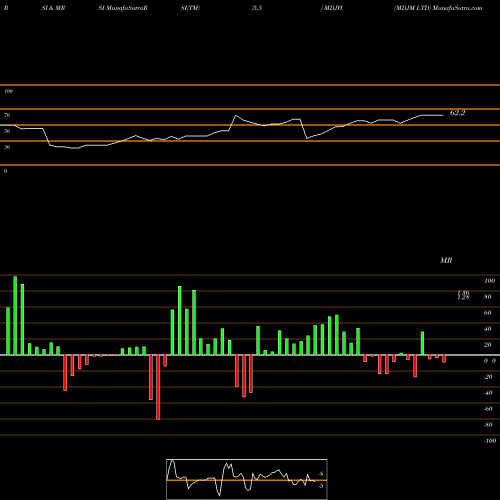Click the 40 label on MR axis
Viewport: 500px width, 500px height.
point(488,329)
